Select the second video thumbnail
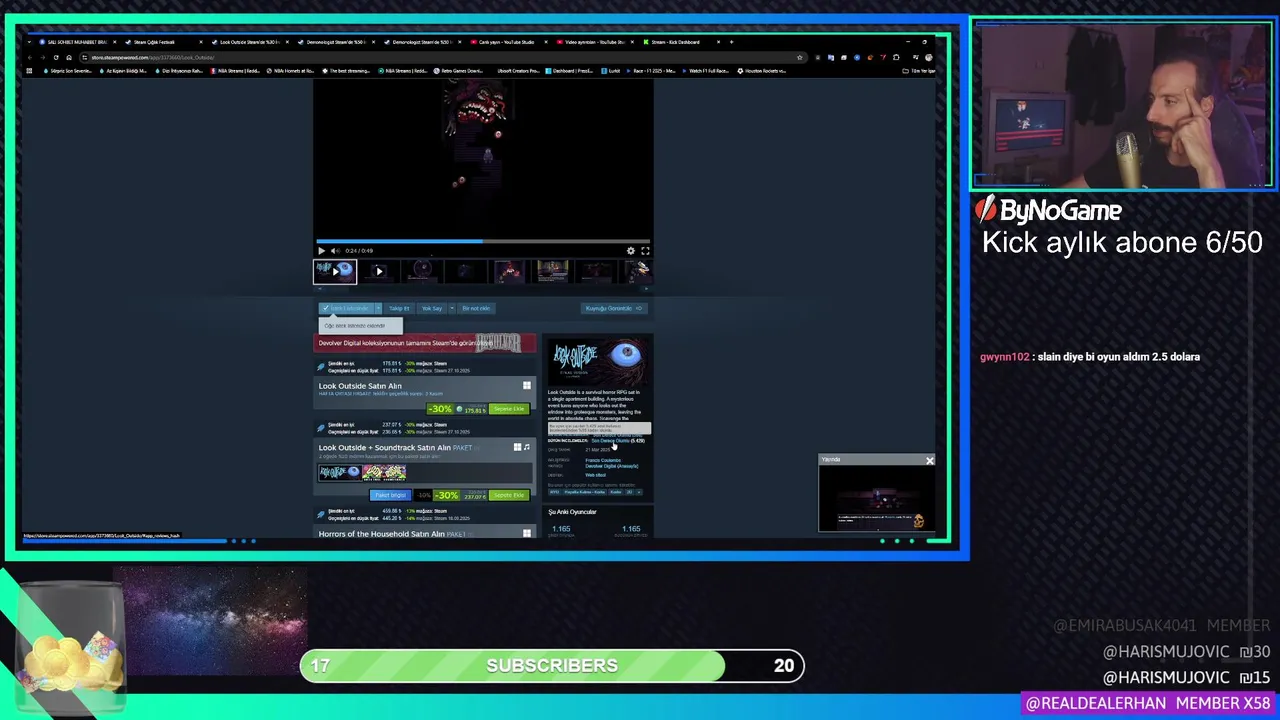Image resolution: width=1280 pixels, height=720 pixels. 378,271
